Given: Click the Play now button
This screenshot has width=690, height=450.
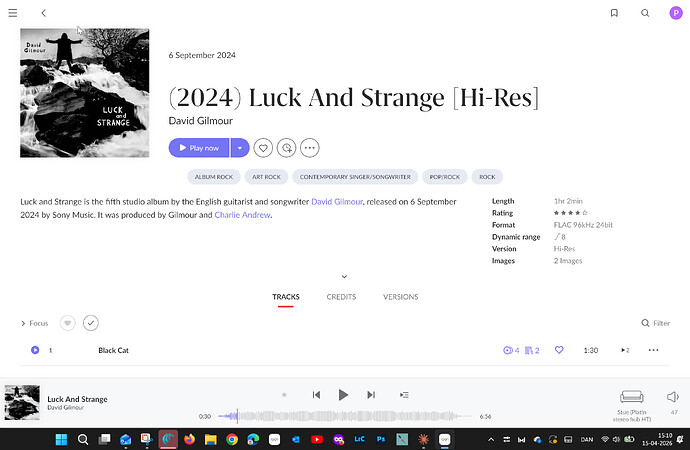Looking at the screenshot, I should [x=199, y=147].
